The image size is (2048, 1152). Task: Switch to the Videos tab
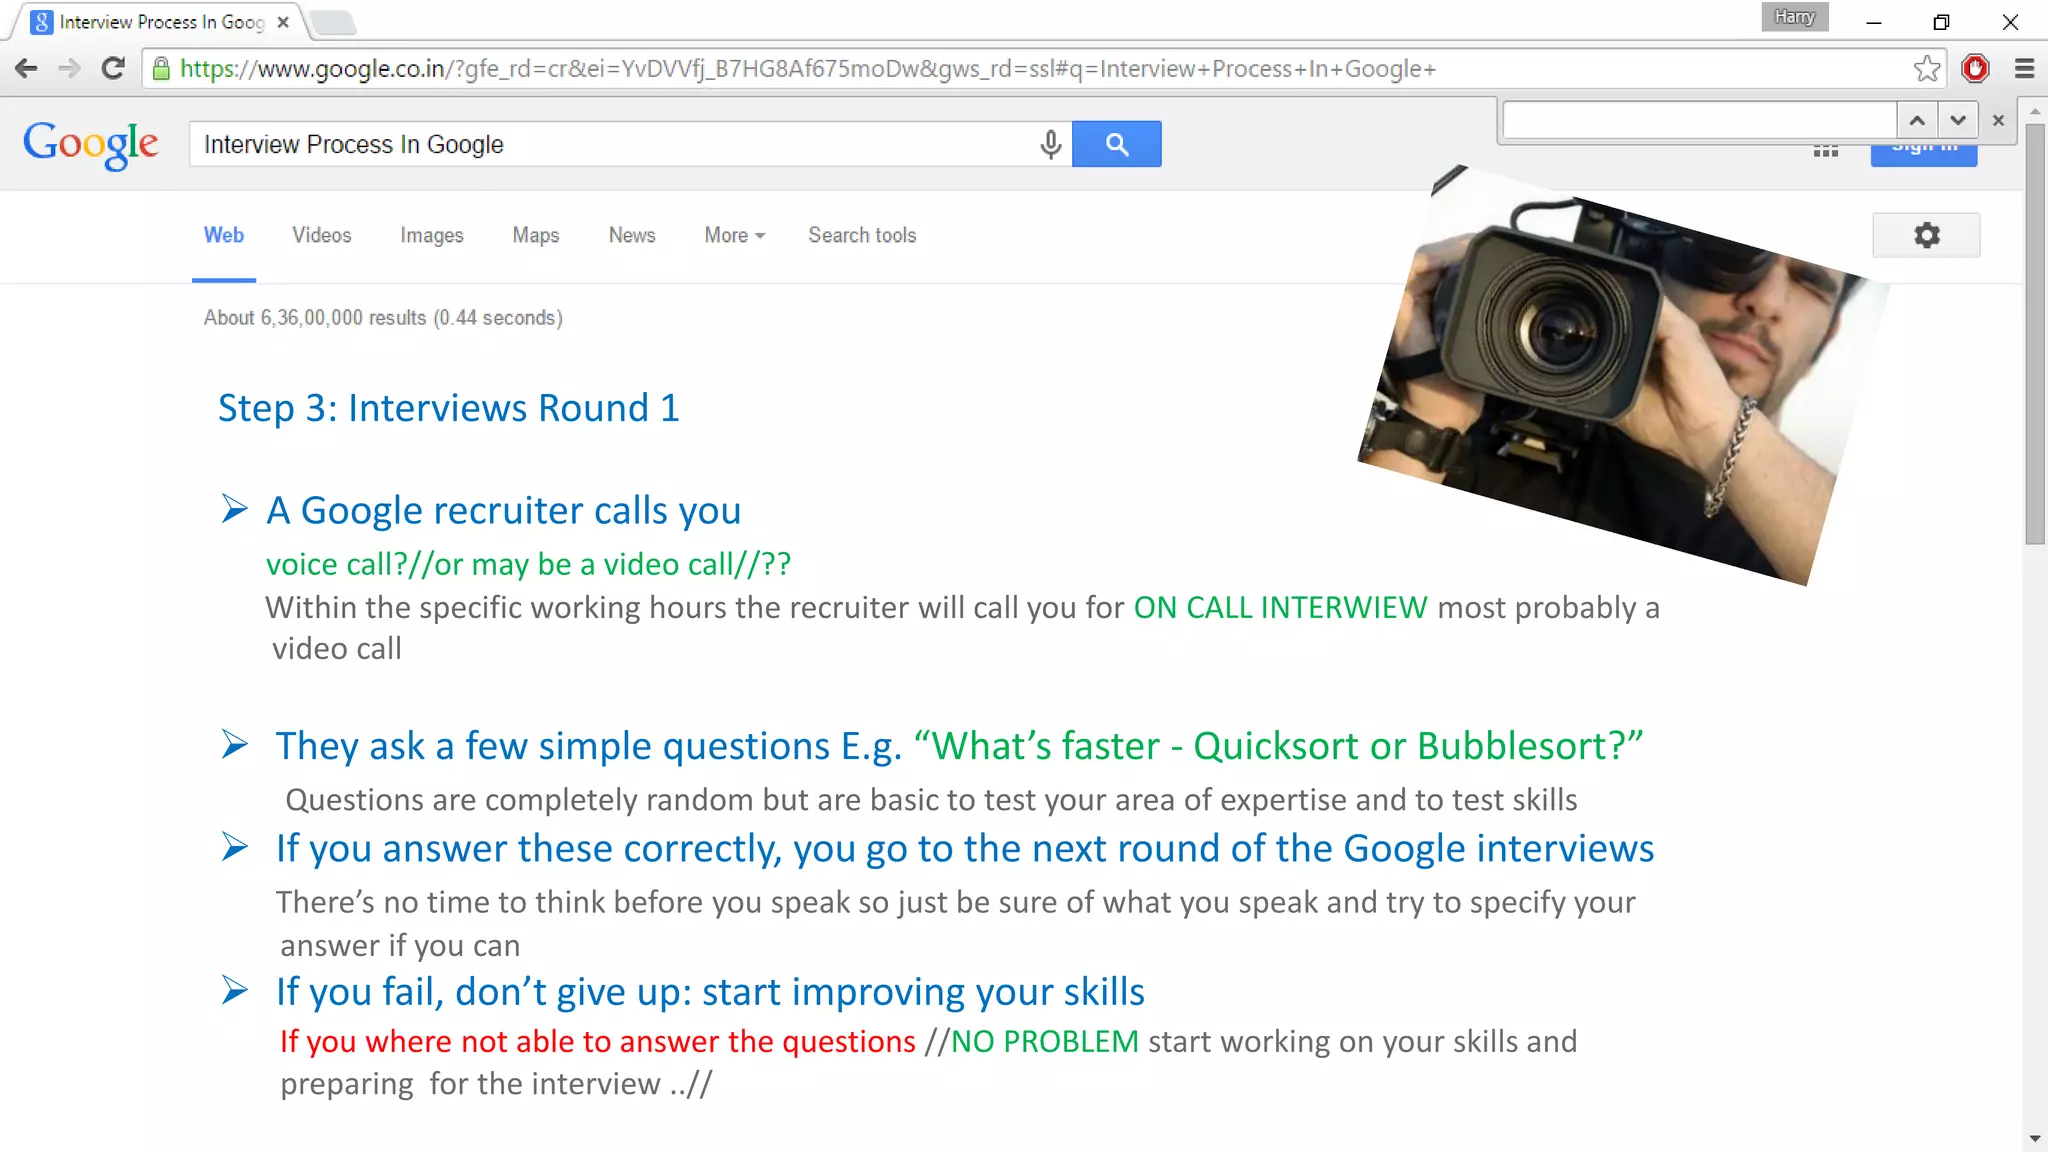[322, 235]
